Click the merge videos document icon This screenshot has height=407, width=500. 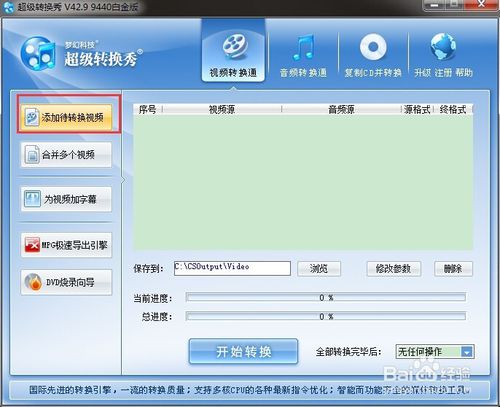32,155
